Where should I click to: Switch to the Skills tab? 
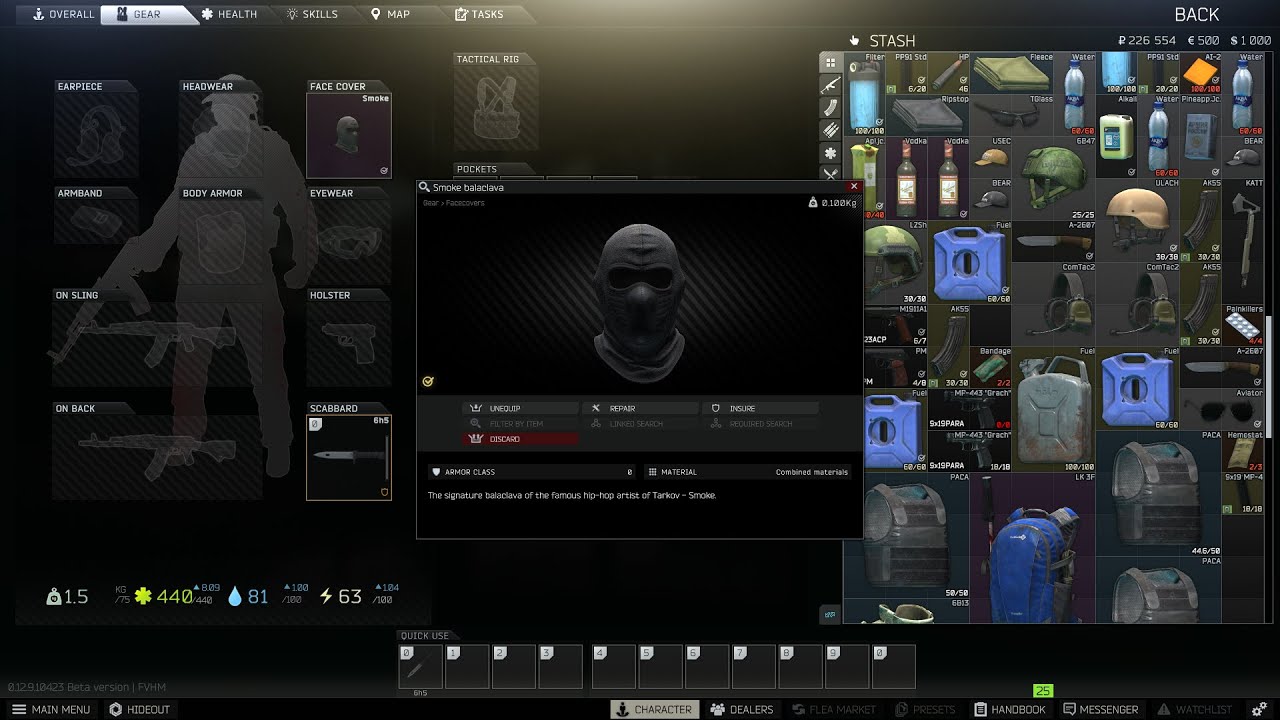pos(312,14)
